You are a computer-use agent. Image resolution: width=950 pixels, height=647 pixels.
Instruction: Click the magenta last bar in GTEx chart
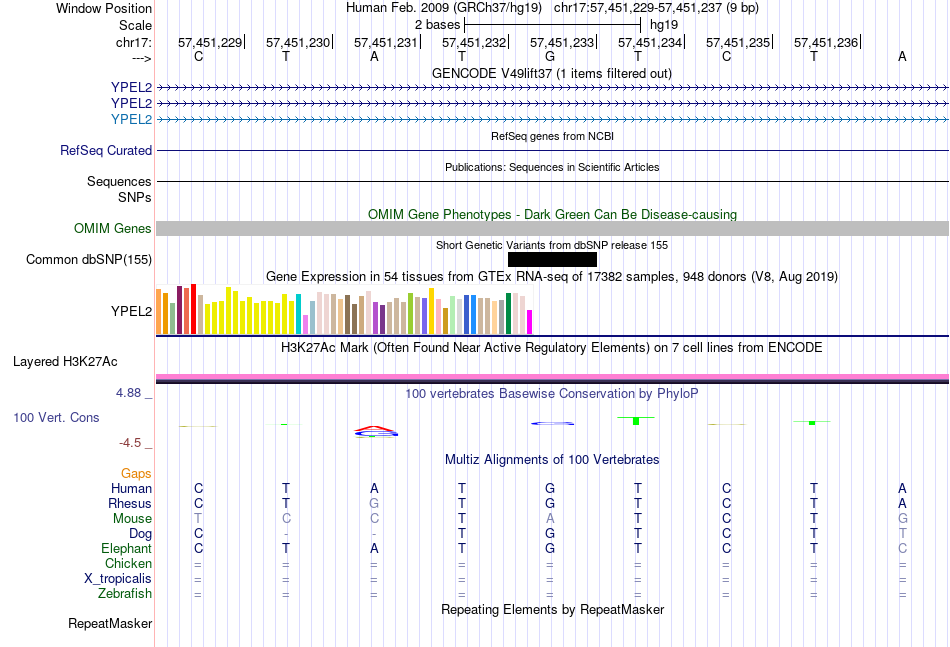pyautogui.click(x=530, y=322)
